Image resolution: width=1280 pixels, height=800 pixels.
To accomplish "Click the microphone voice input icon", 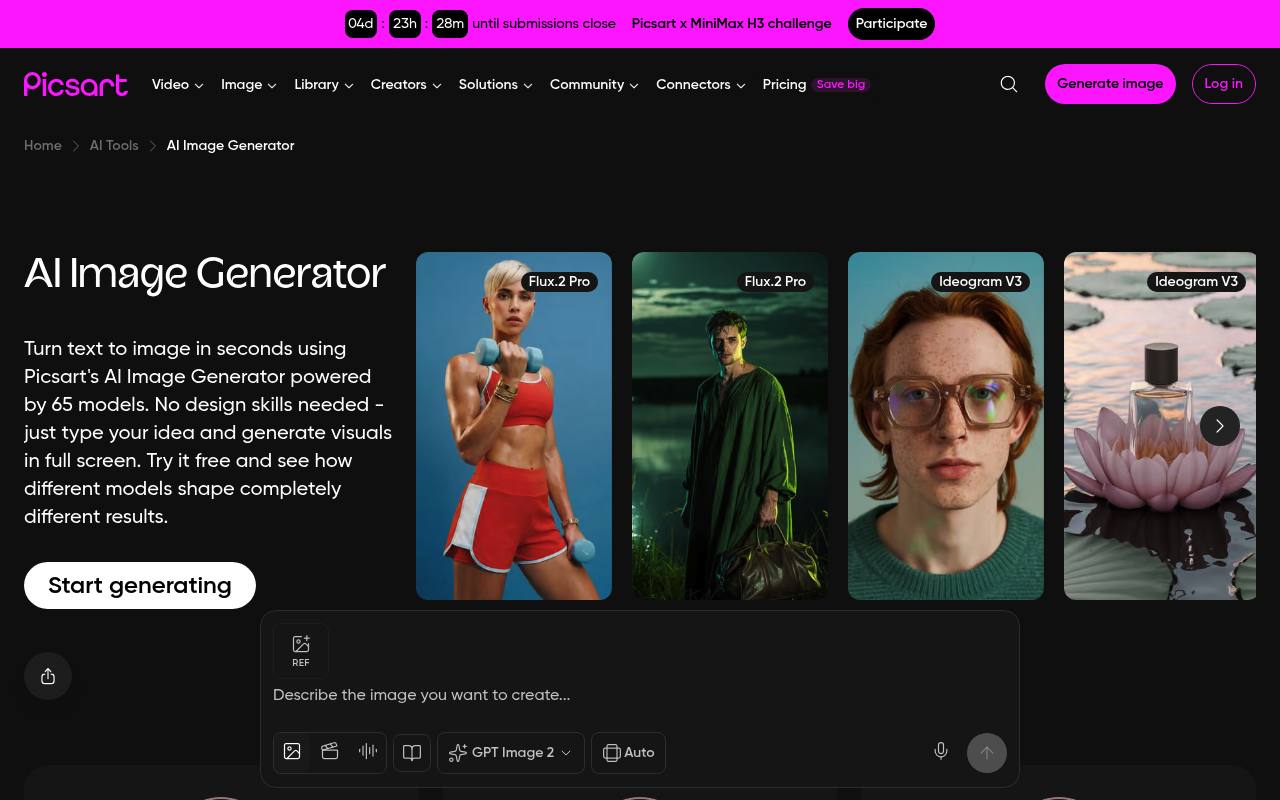I will click(x=941, y=751).
